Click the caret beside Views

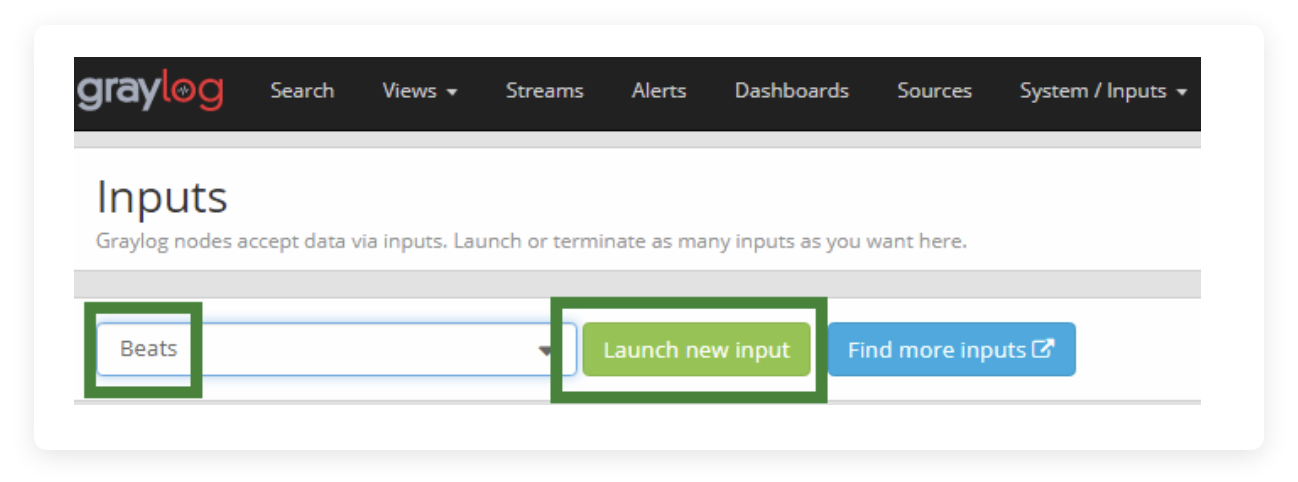[452, 92]
